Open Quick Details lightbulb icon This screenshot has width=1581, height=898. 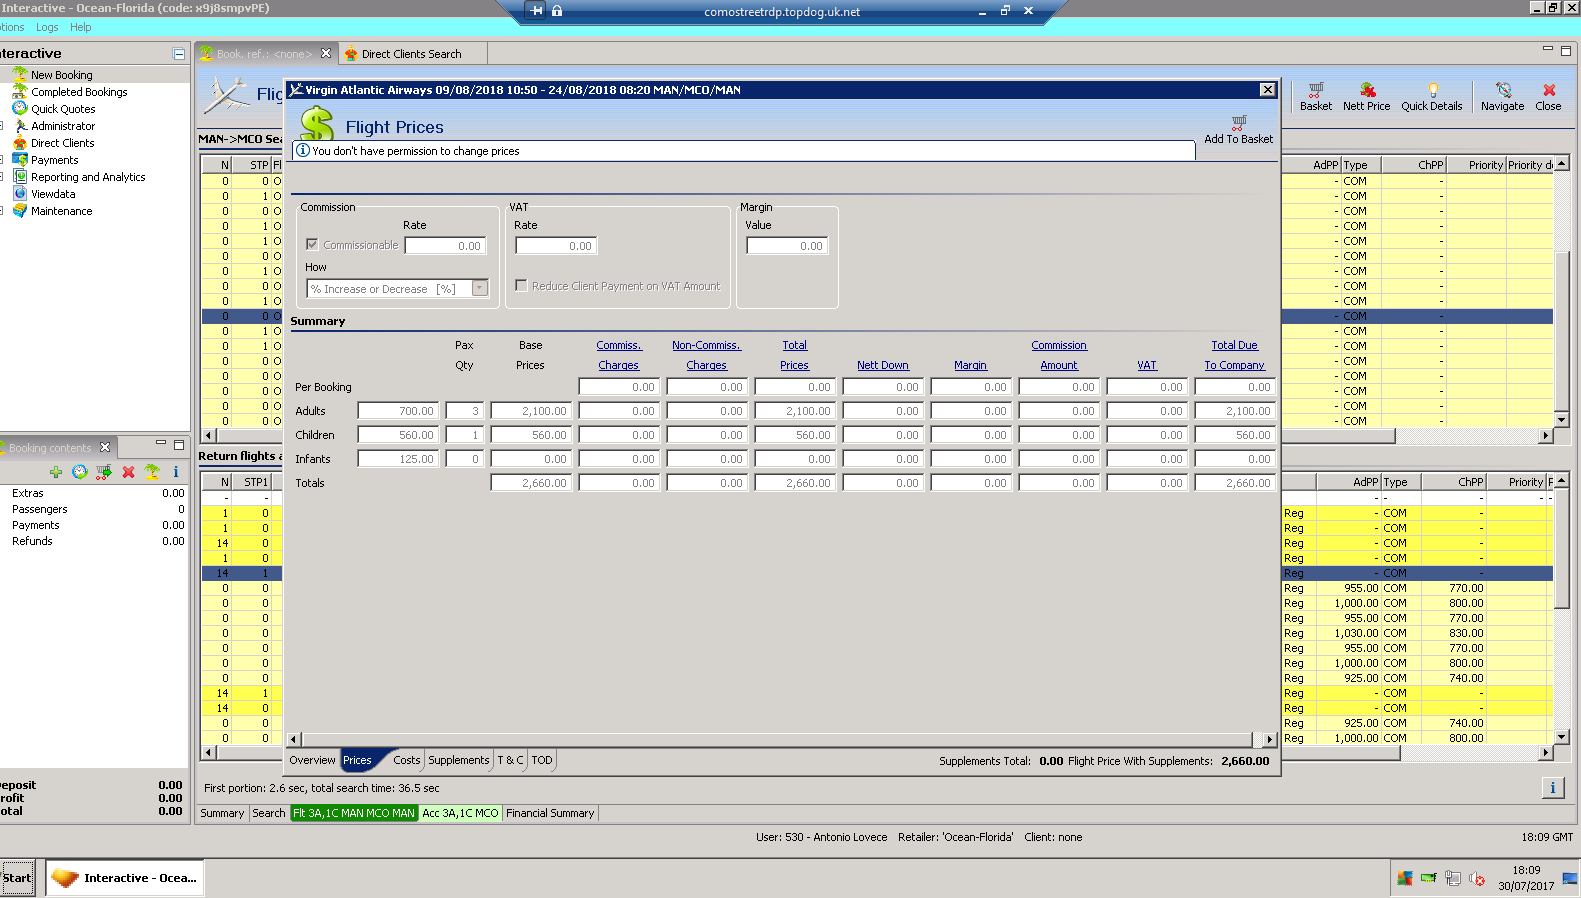[x=1431, y=91]
